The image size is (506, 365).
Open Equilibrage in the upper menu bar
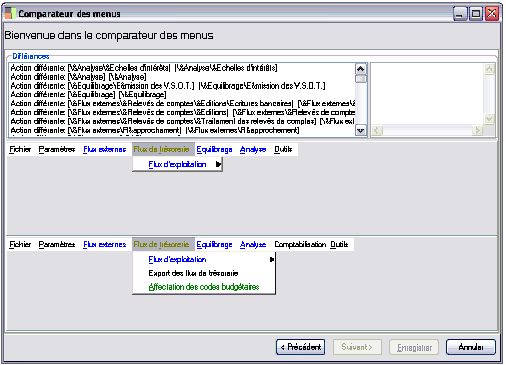pos(214,149)
